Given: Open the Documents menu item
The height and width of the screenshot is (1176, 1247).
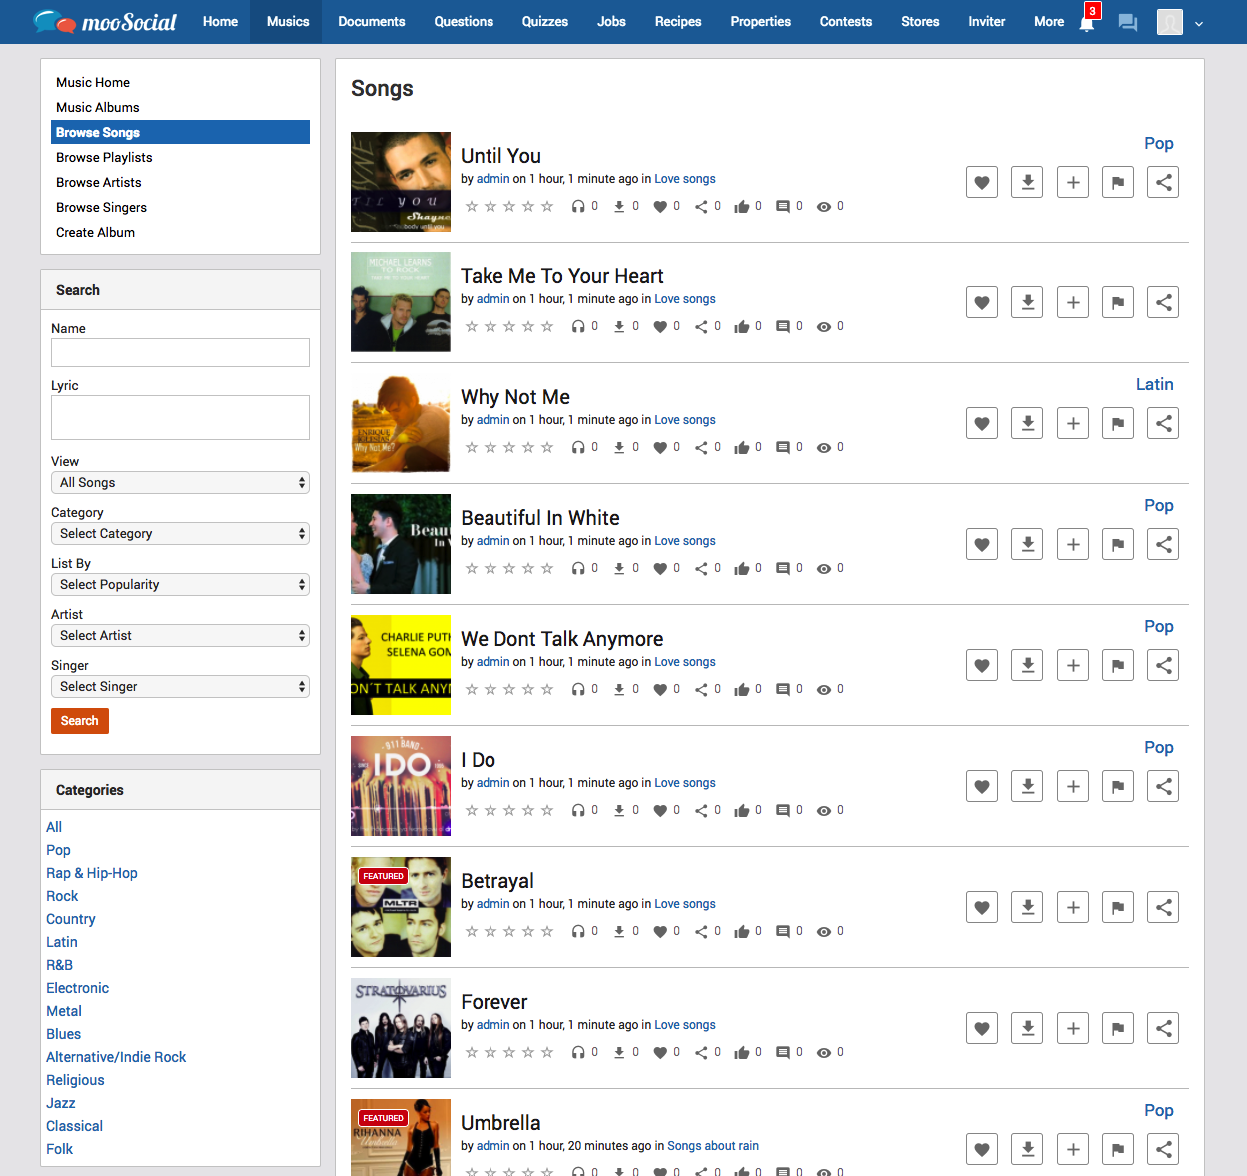Looking at the screenshot, I should coord(372,21).
